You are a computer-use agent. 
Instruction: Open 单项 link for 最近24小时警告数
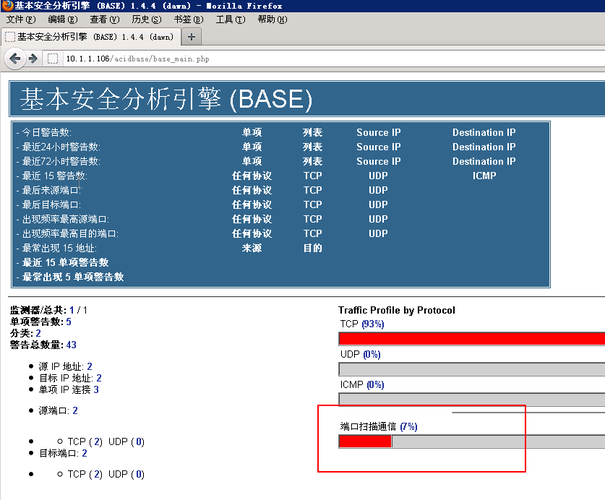[x=252, y=147]
